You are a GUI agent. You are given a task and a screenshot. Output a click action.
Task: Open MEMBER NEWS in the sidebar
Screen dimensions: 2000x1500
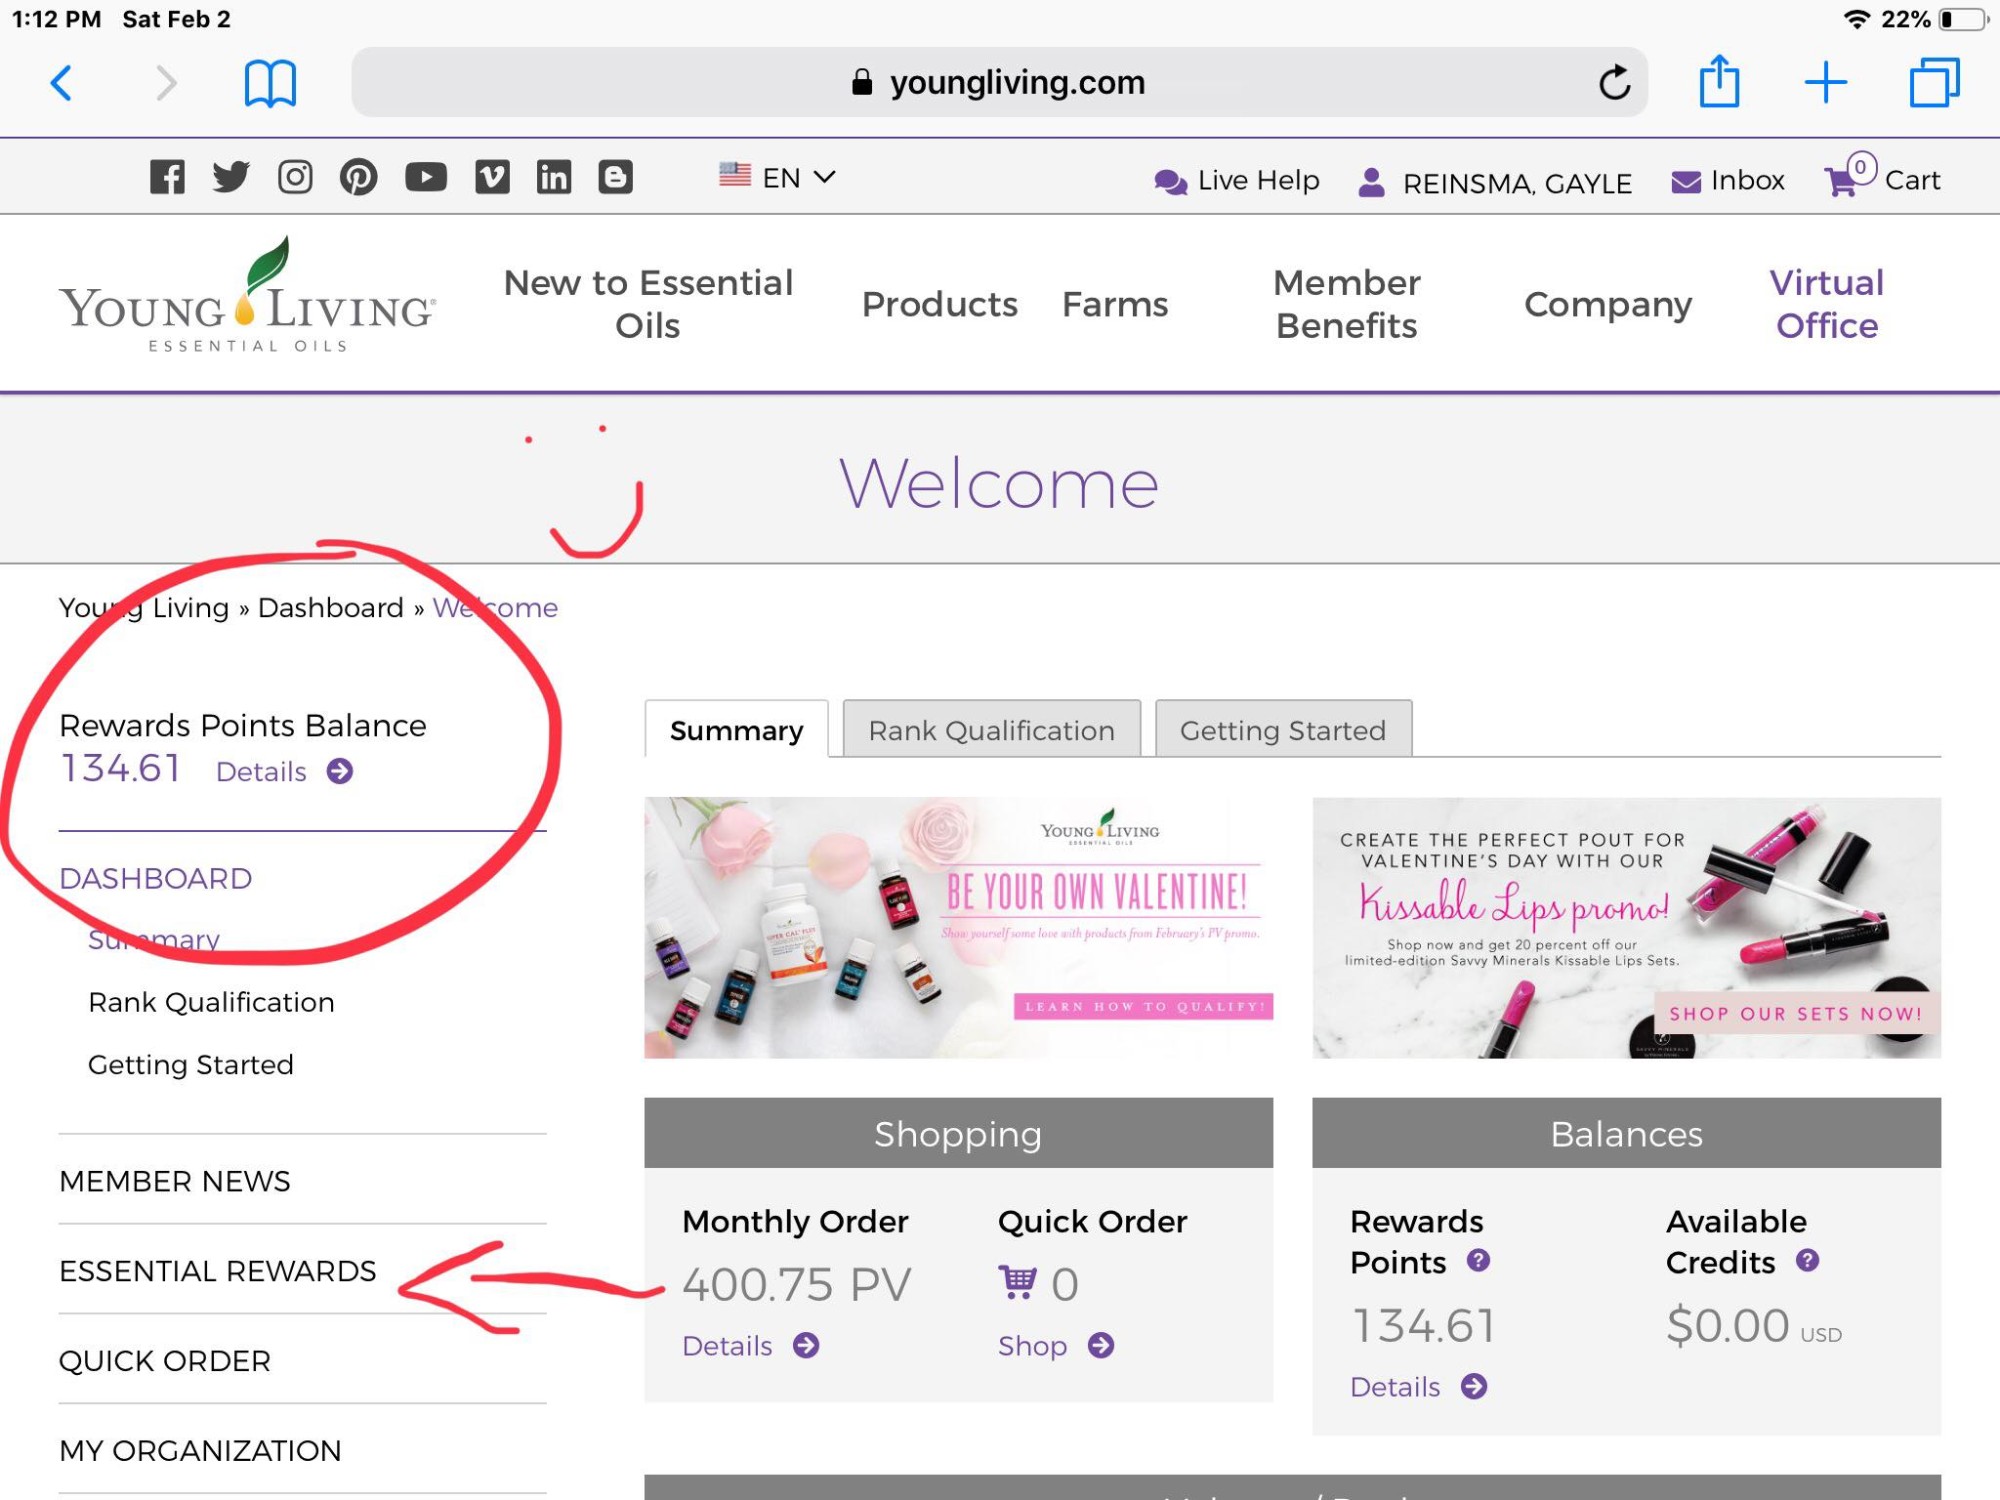tap(175, 1181)
